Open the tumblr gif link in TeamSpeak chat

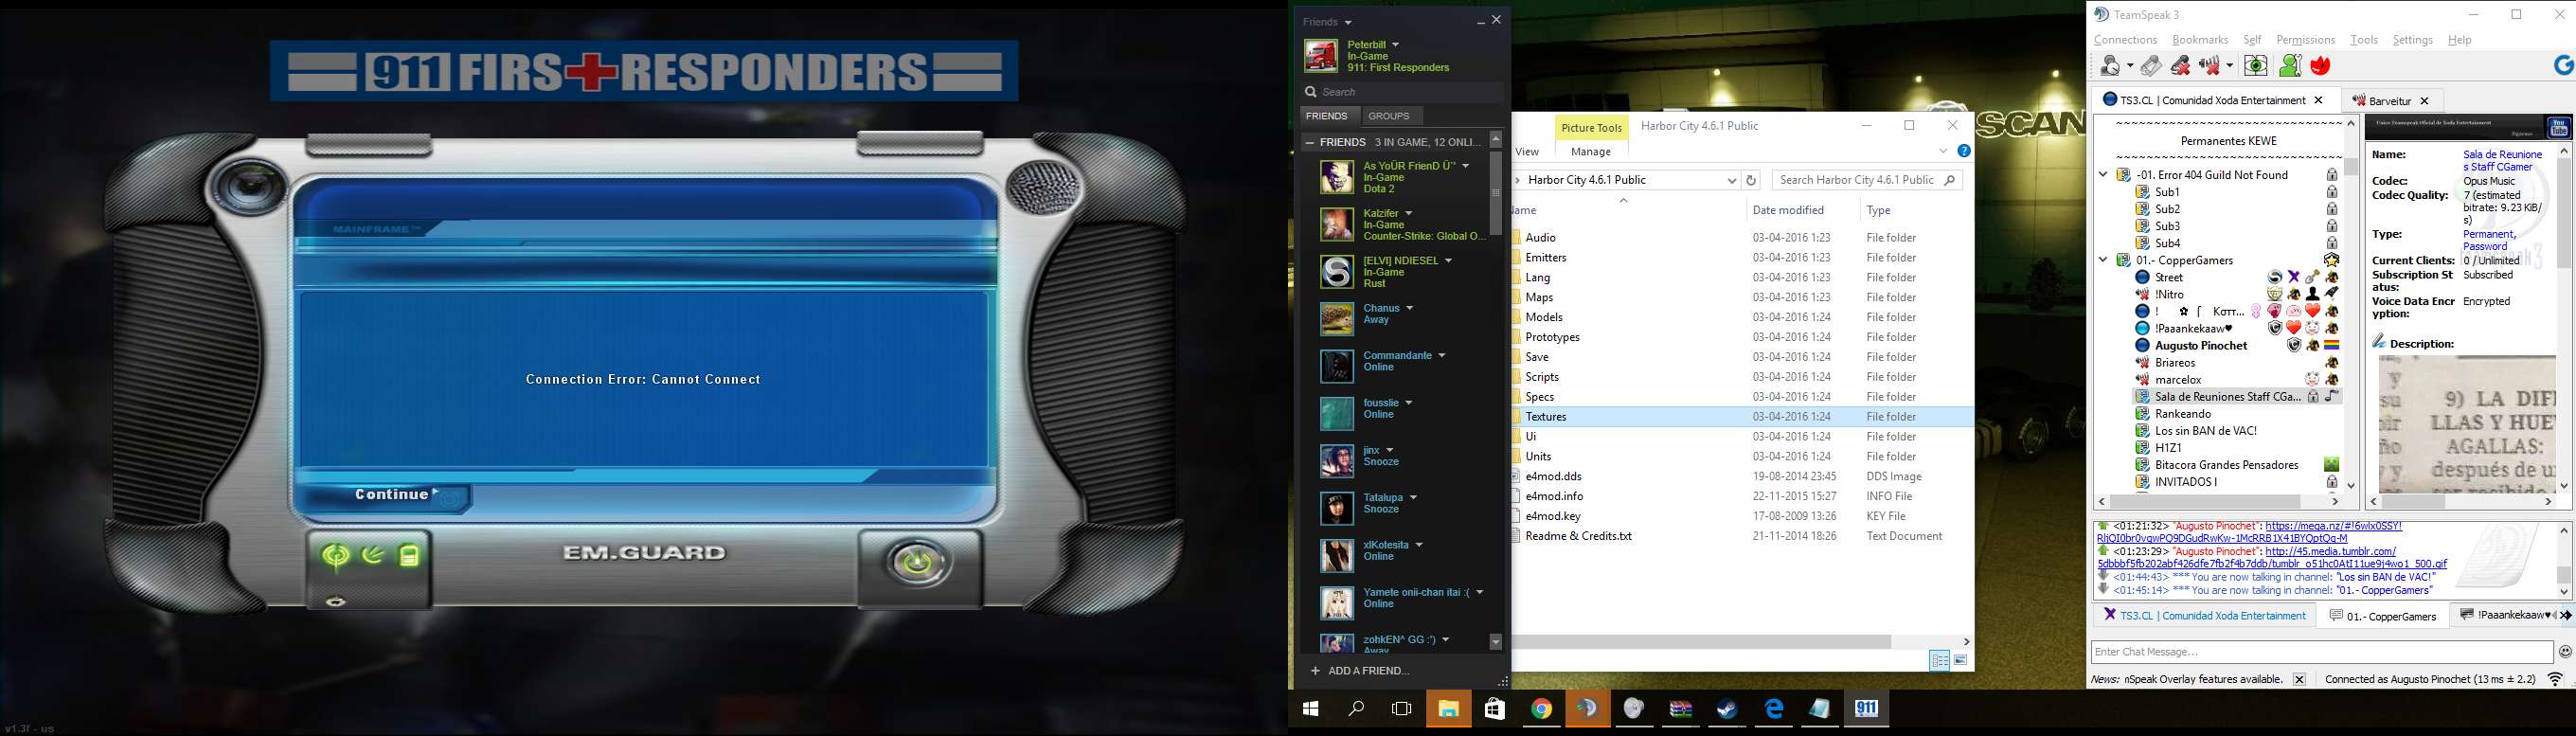pos(2272,557)
